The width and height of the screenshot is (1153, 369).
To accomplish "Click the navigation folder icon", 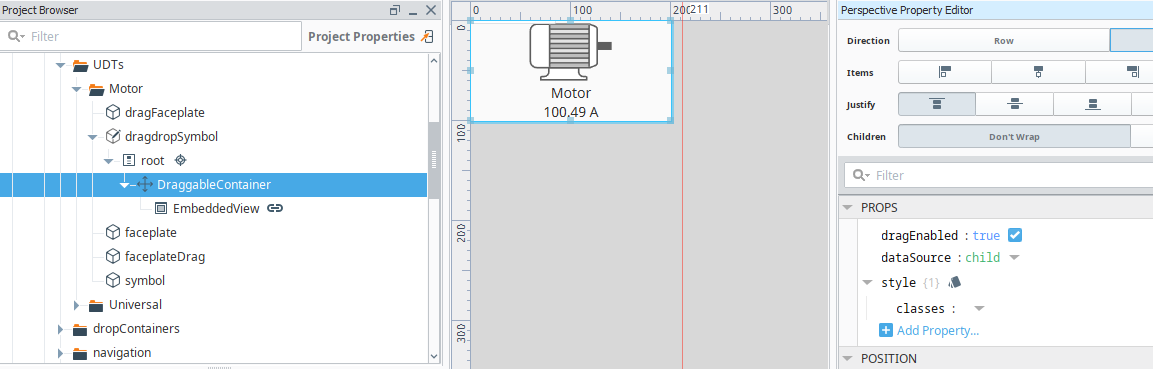I will tap(80, 353).
